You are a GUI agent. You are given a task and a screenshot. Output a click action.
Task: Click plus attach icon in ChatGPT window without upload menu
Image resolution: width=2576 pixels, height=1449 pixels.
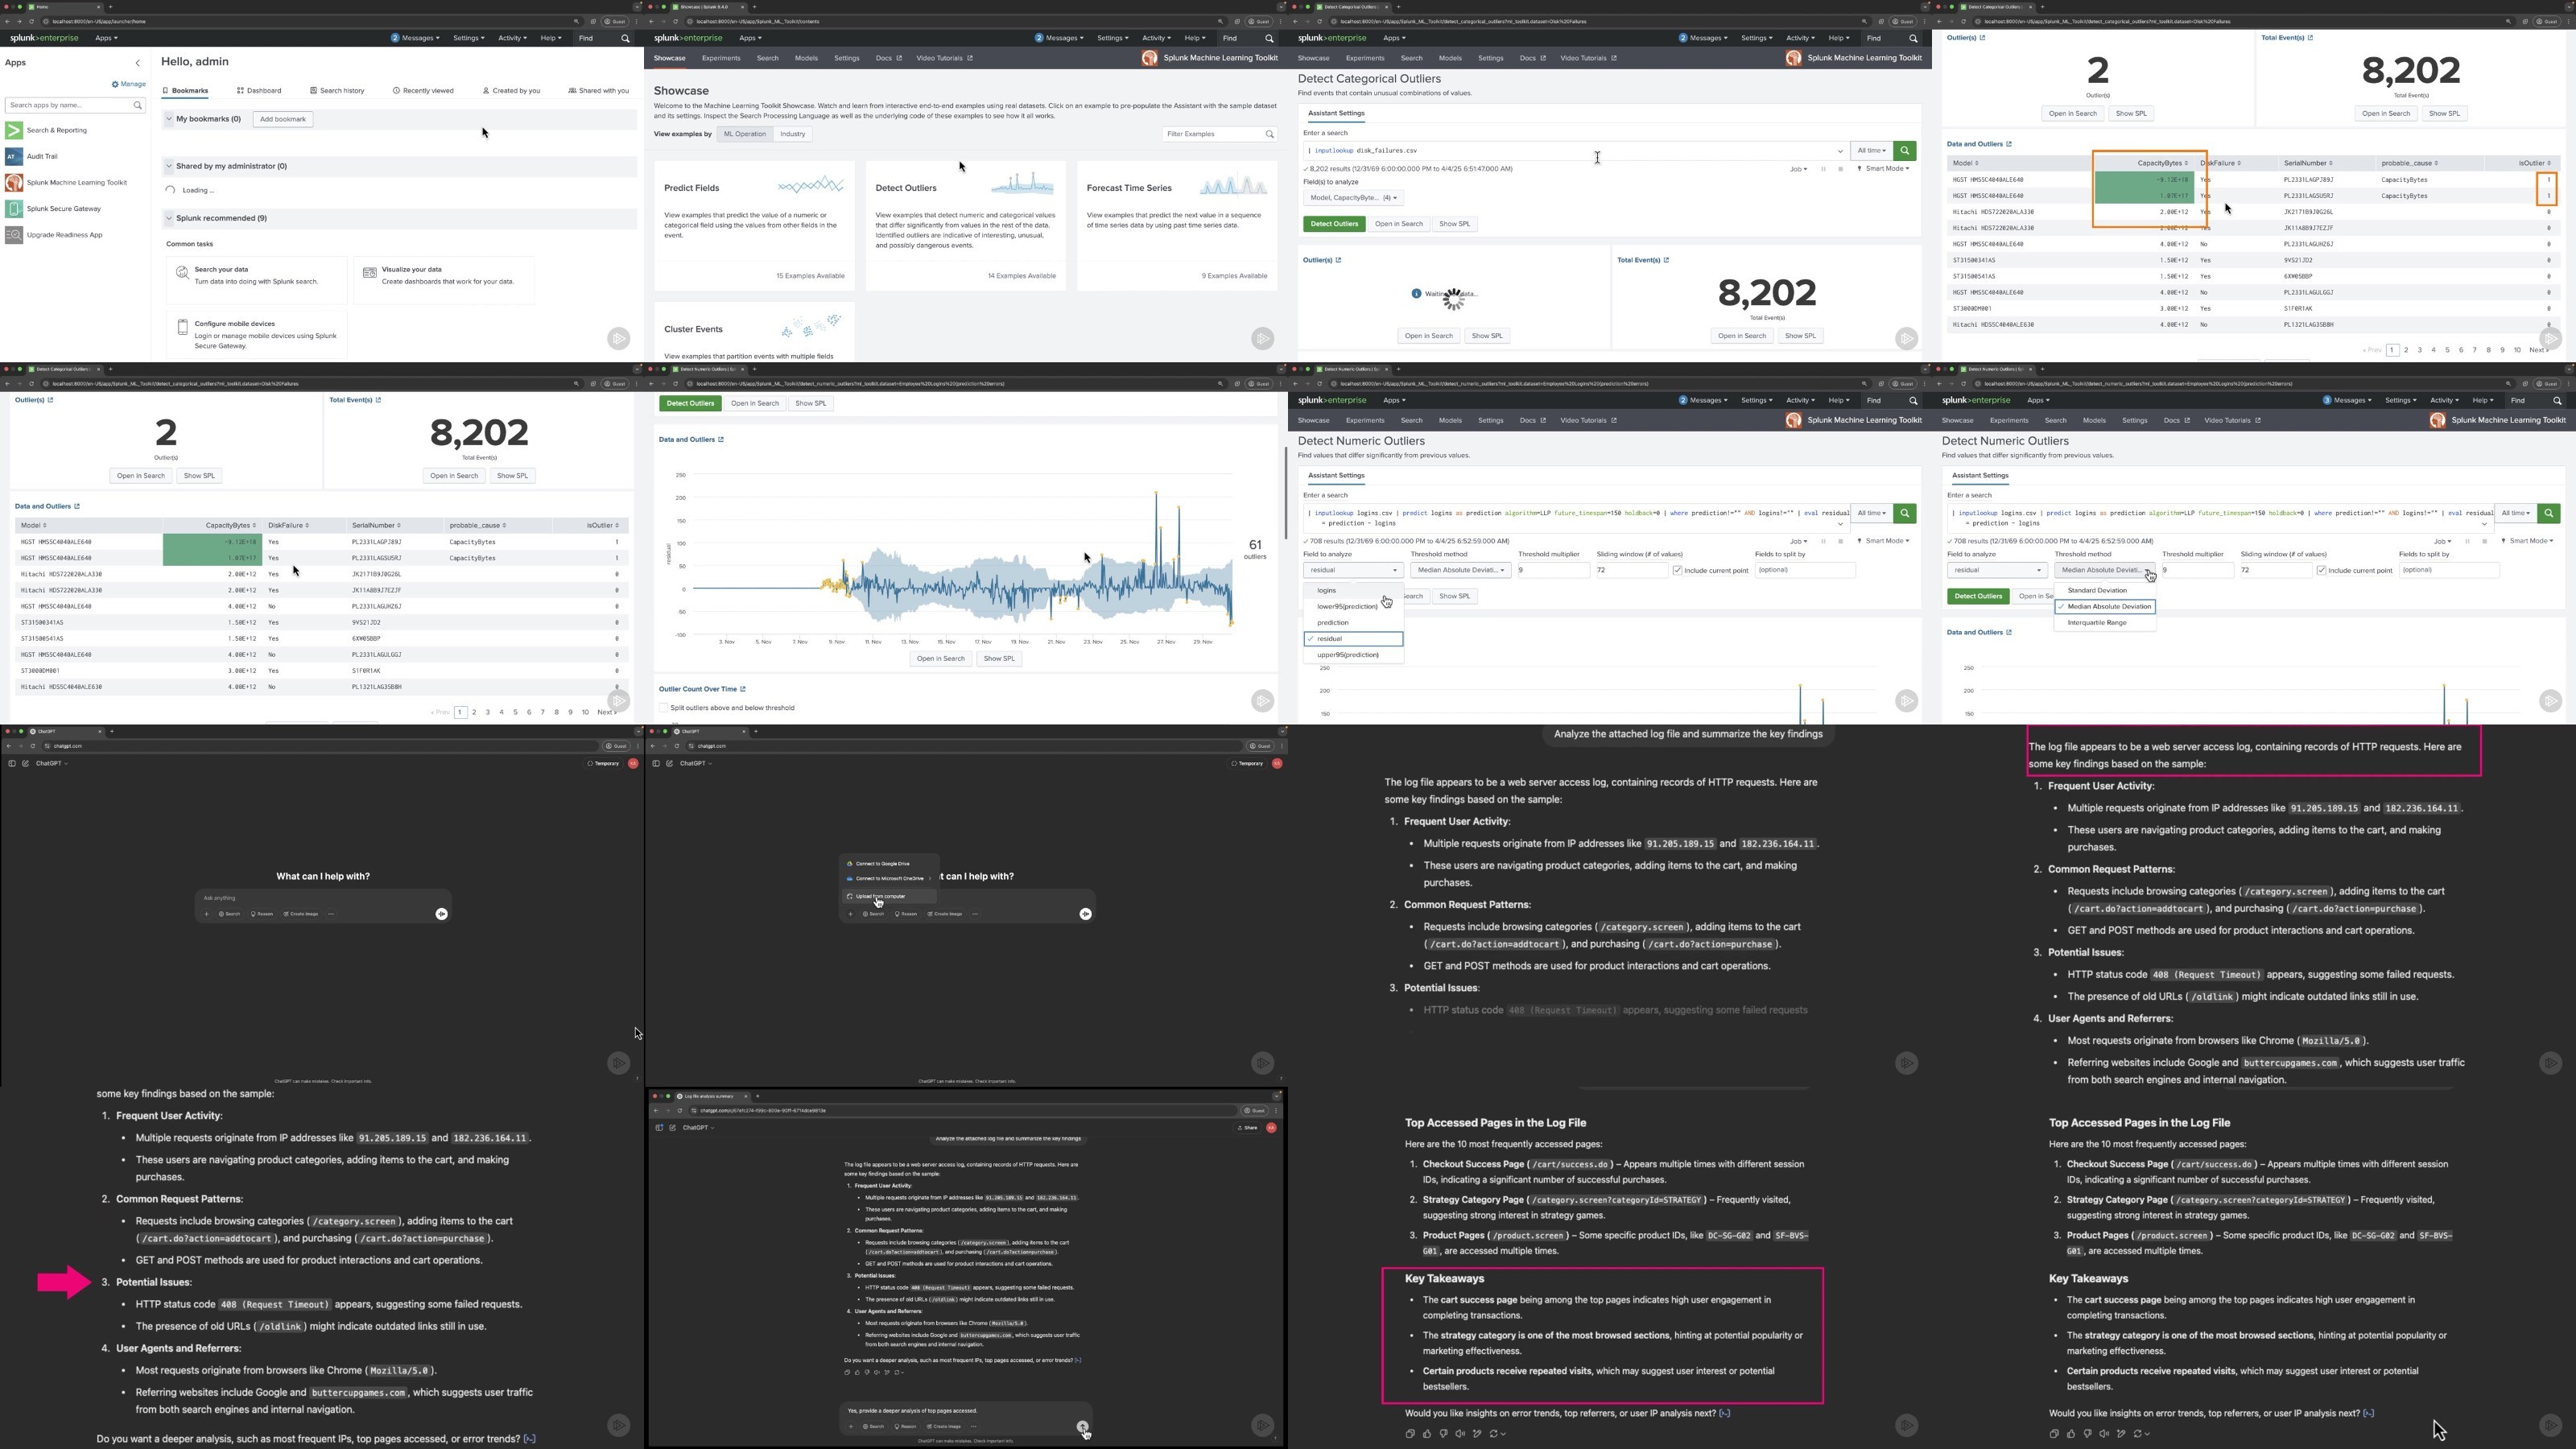click(x=207, y=914)
